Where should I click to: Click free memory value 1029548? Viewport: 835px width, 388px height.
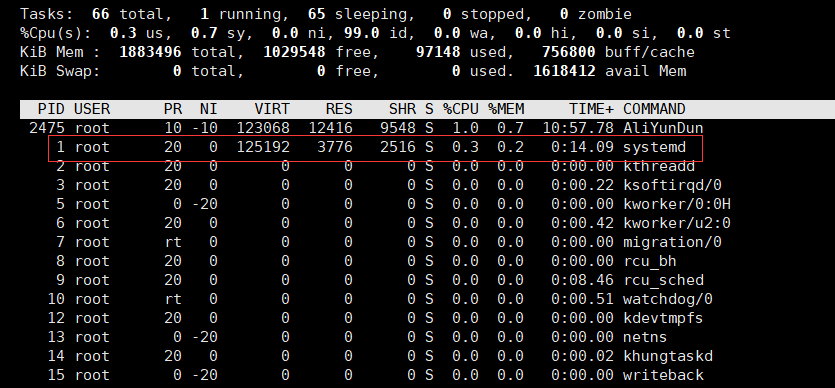294,53
